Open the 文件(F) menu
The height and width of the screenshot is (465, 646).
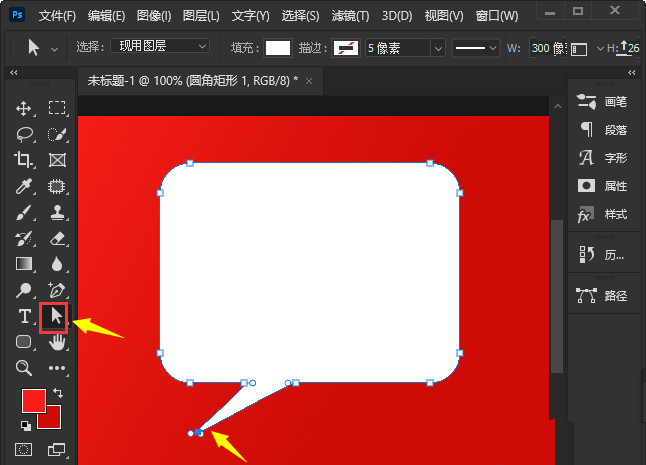pos(57,16)
